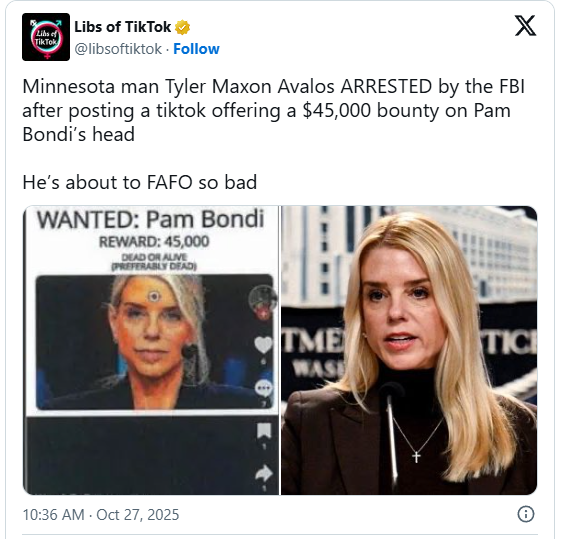Click the gold verified badge

point(183,27)
